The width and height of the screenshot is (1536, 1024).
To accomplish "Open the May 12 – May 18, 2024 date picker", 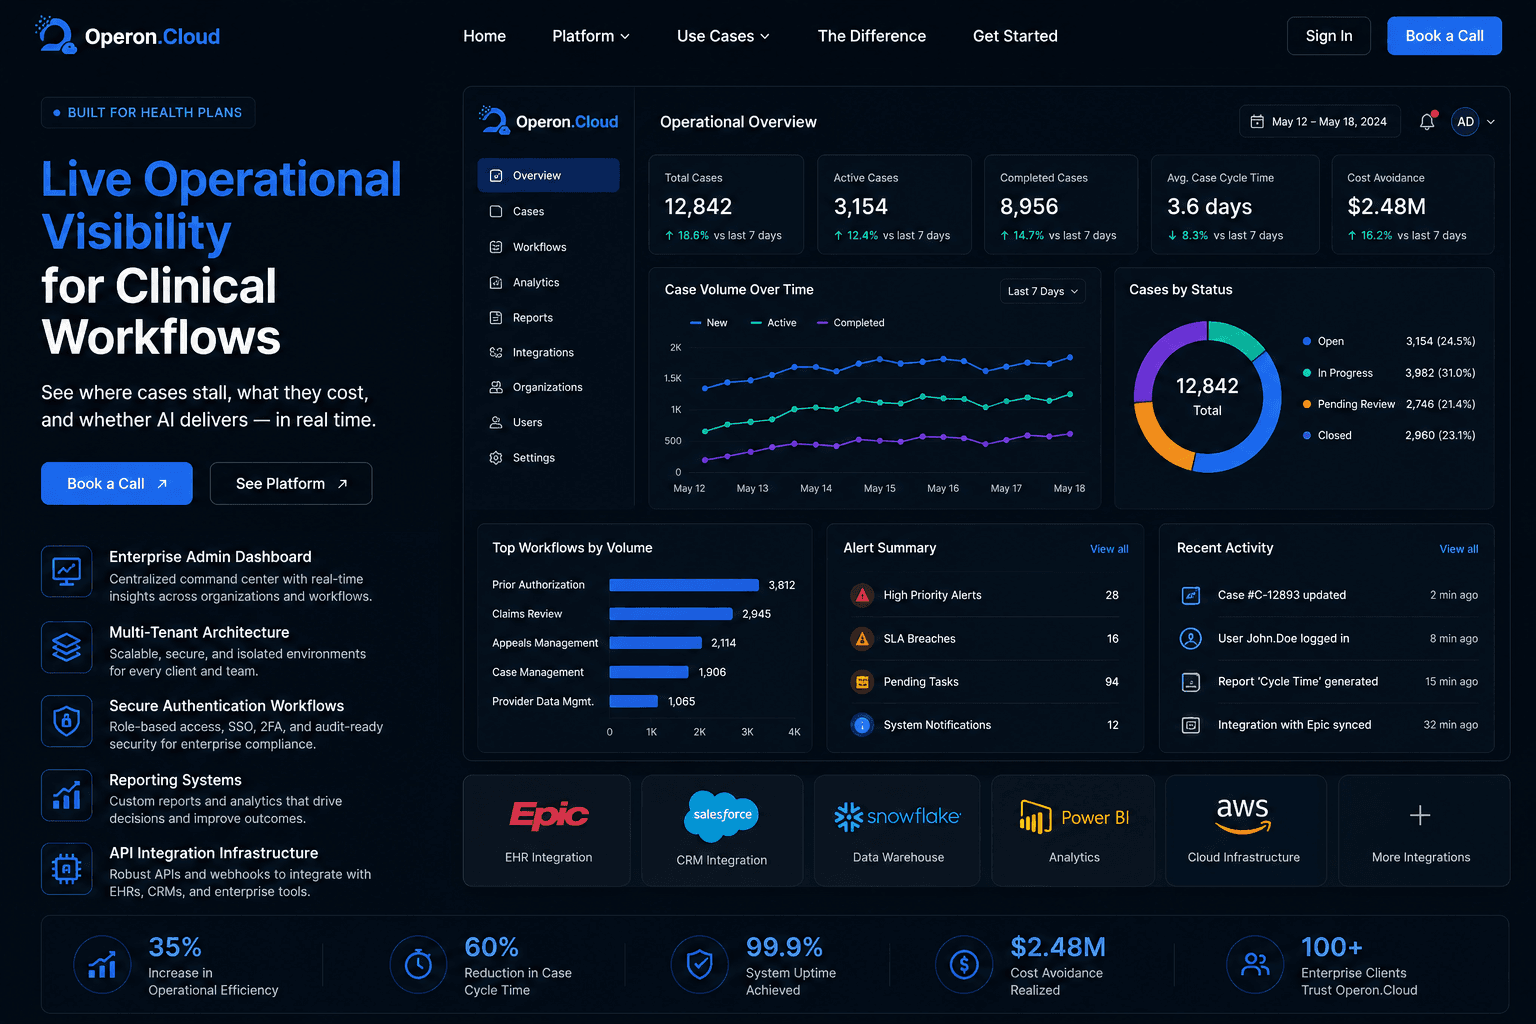I will click(x=1319, y=121).
